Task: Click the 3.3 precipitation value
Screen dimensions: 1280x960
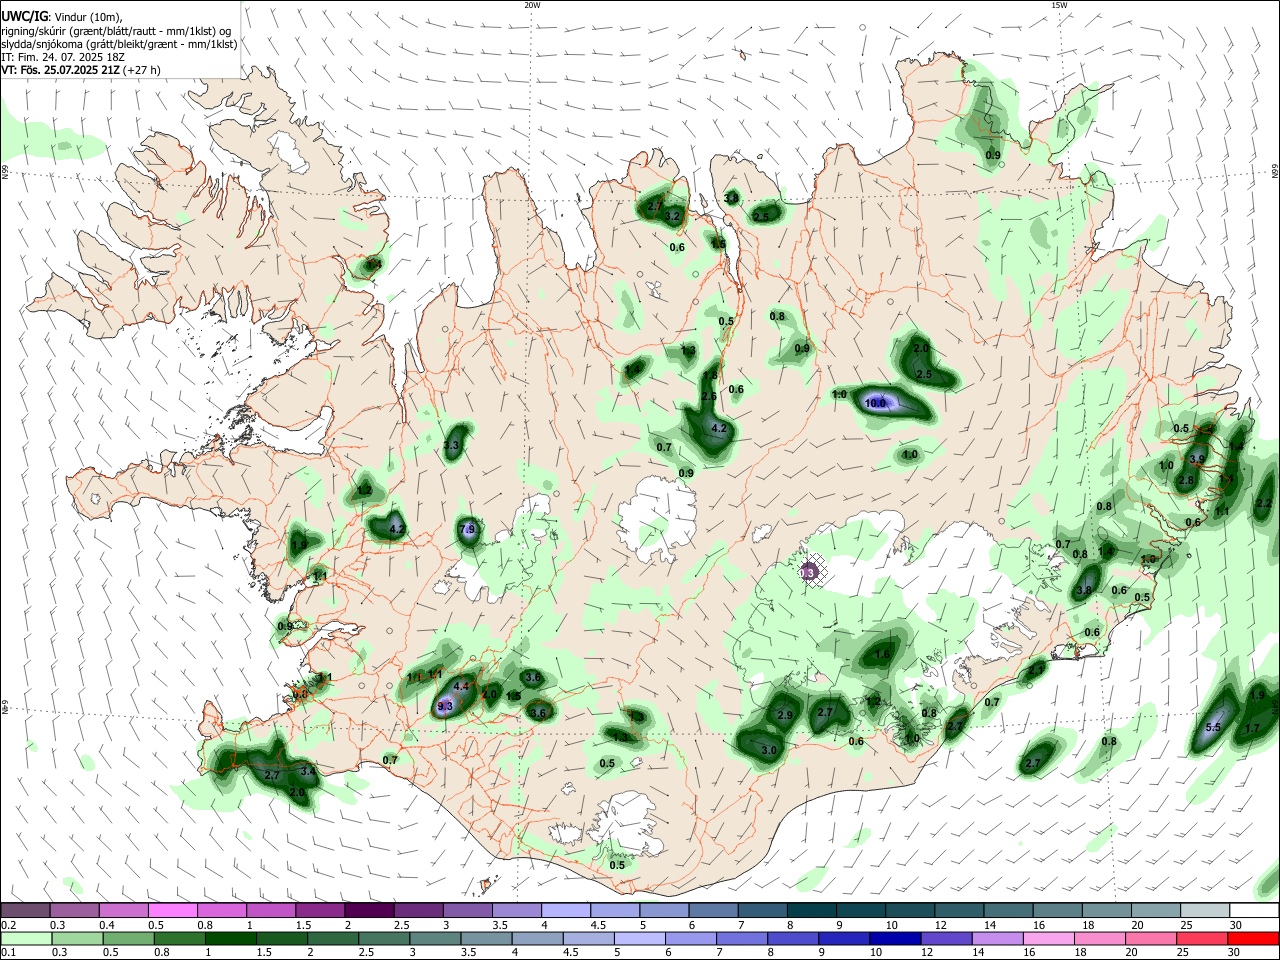Action: tap(451, 446)
